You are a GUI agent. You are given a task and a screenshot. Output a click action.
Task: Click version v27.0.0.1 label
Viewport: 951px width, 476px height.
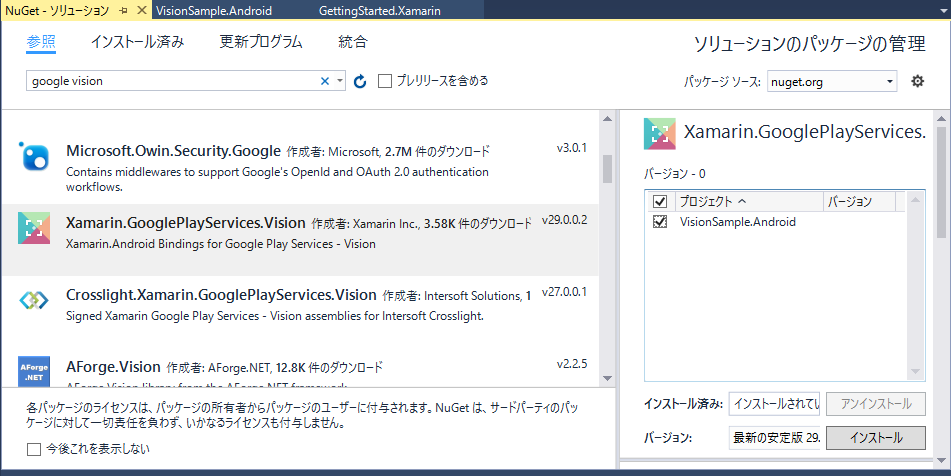565,292
